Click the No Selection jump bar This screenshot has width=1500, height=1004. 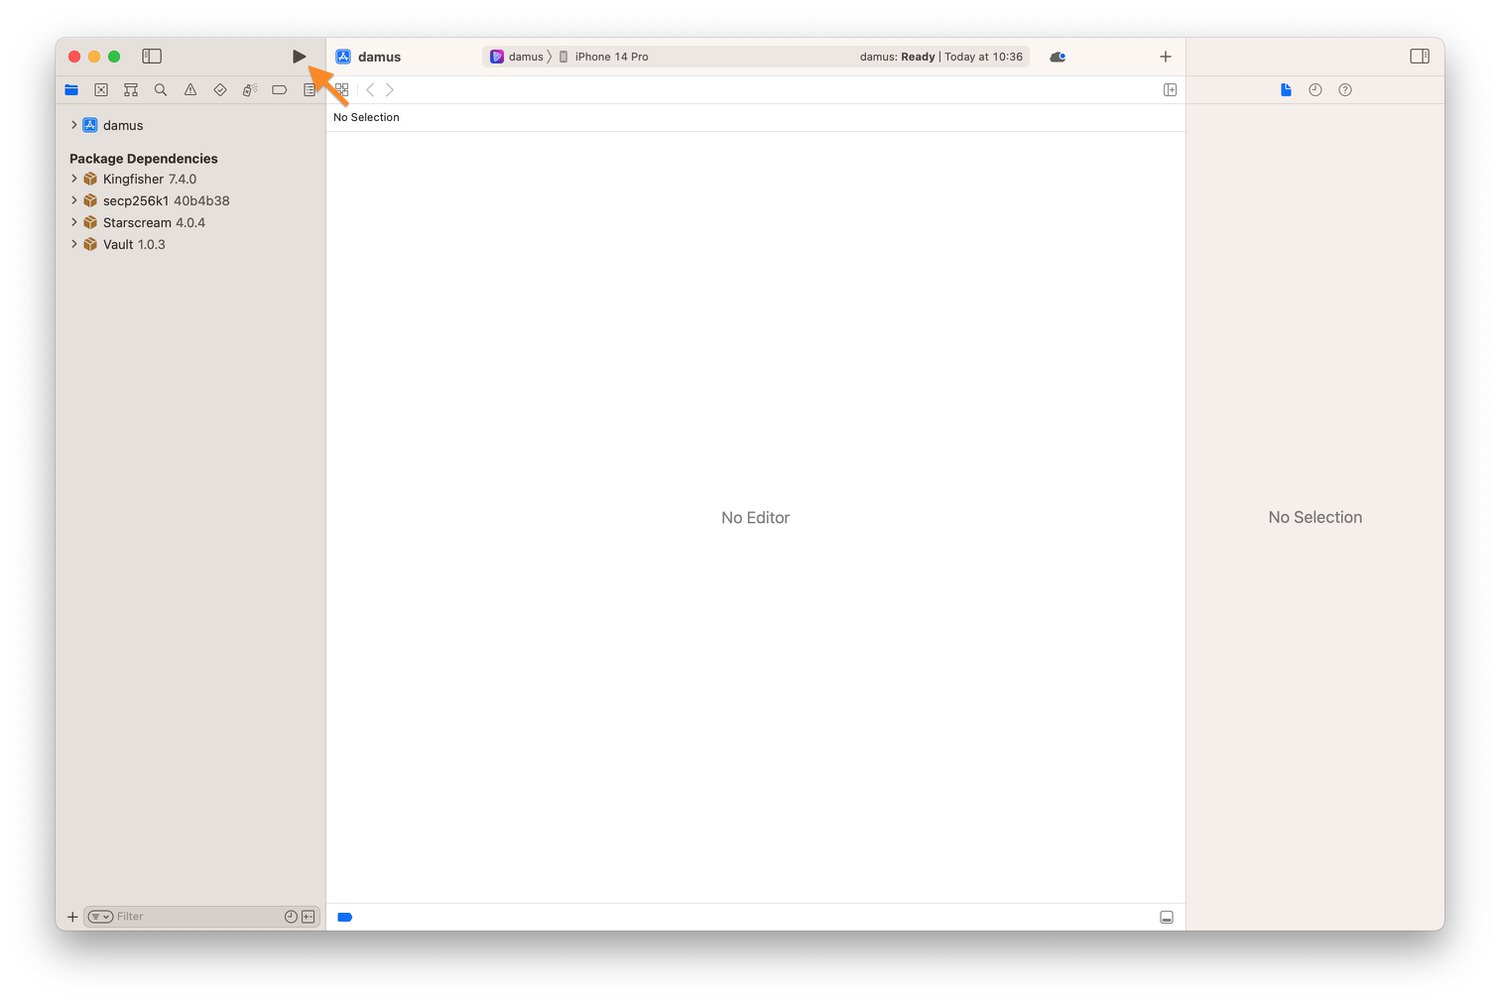(366, 117)
